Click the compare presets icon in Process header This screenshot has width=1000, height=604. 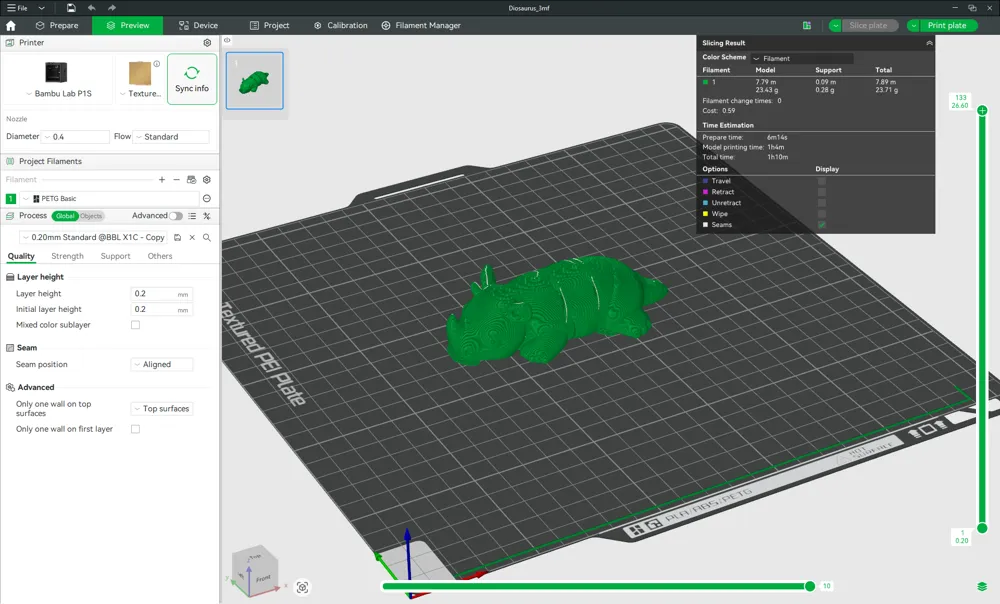[207, 216]
